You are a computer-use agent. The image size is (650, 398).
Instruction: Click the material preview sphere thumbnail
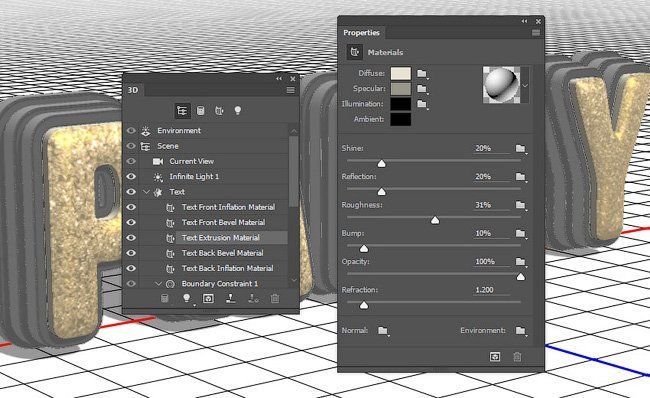(502, 85)
